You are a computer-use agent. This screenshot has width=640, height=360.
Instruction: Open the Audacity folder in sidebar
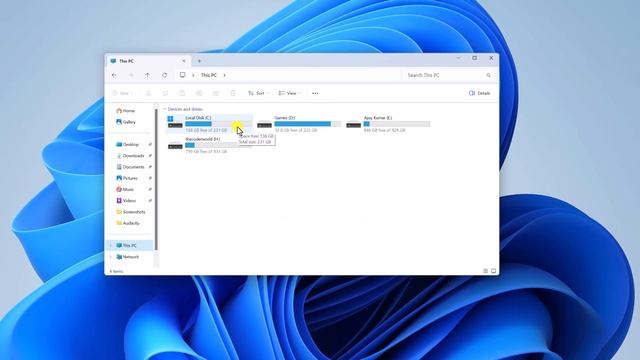click(x=128, y=223)
